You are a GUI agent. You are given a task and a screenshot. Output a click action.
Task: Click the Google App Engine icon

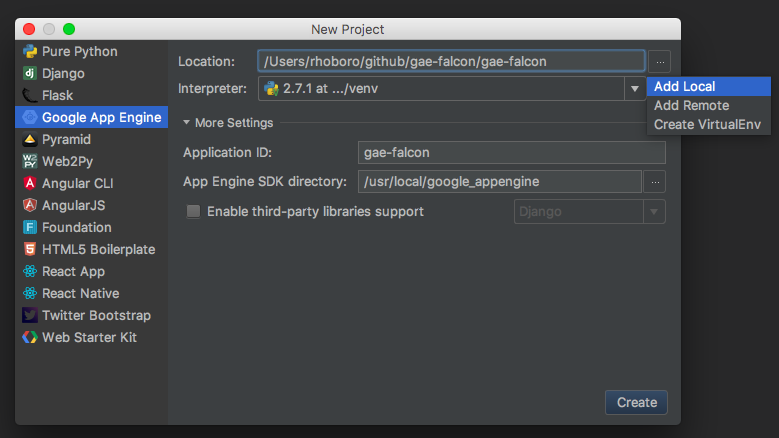click(x=30, y=117)
